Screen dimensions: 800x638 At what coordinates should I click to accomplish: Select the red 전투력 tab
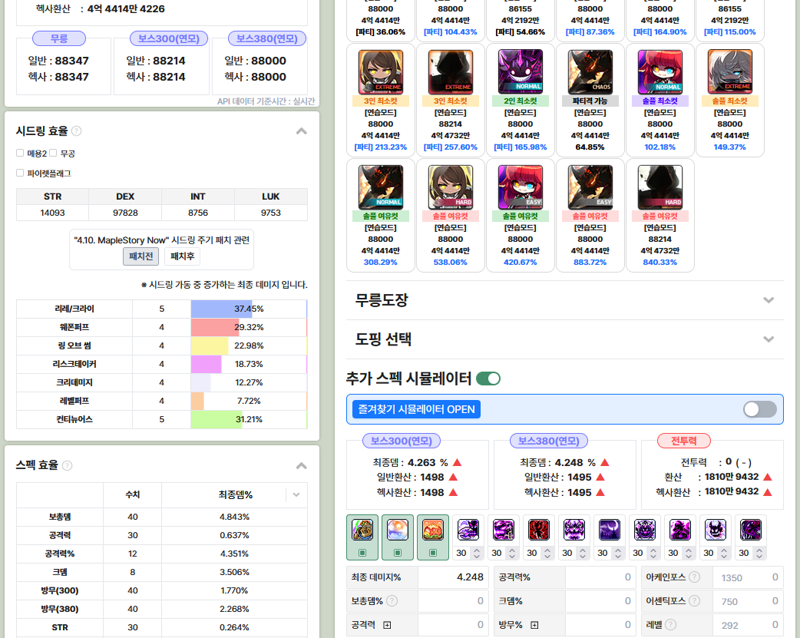tap(684, 440)
